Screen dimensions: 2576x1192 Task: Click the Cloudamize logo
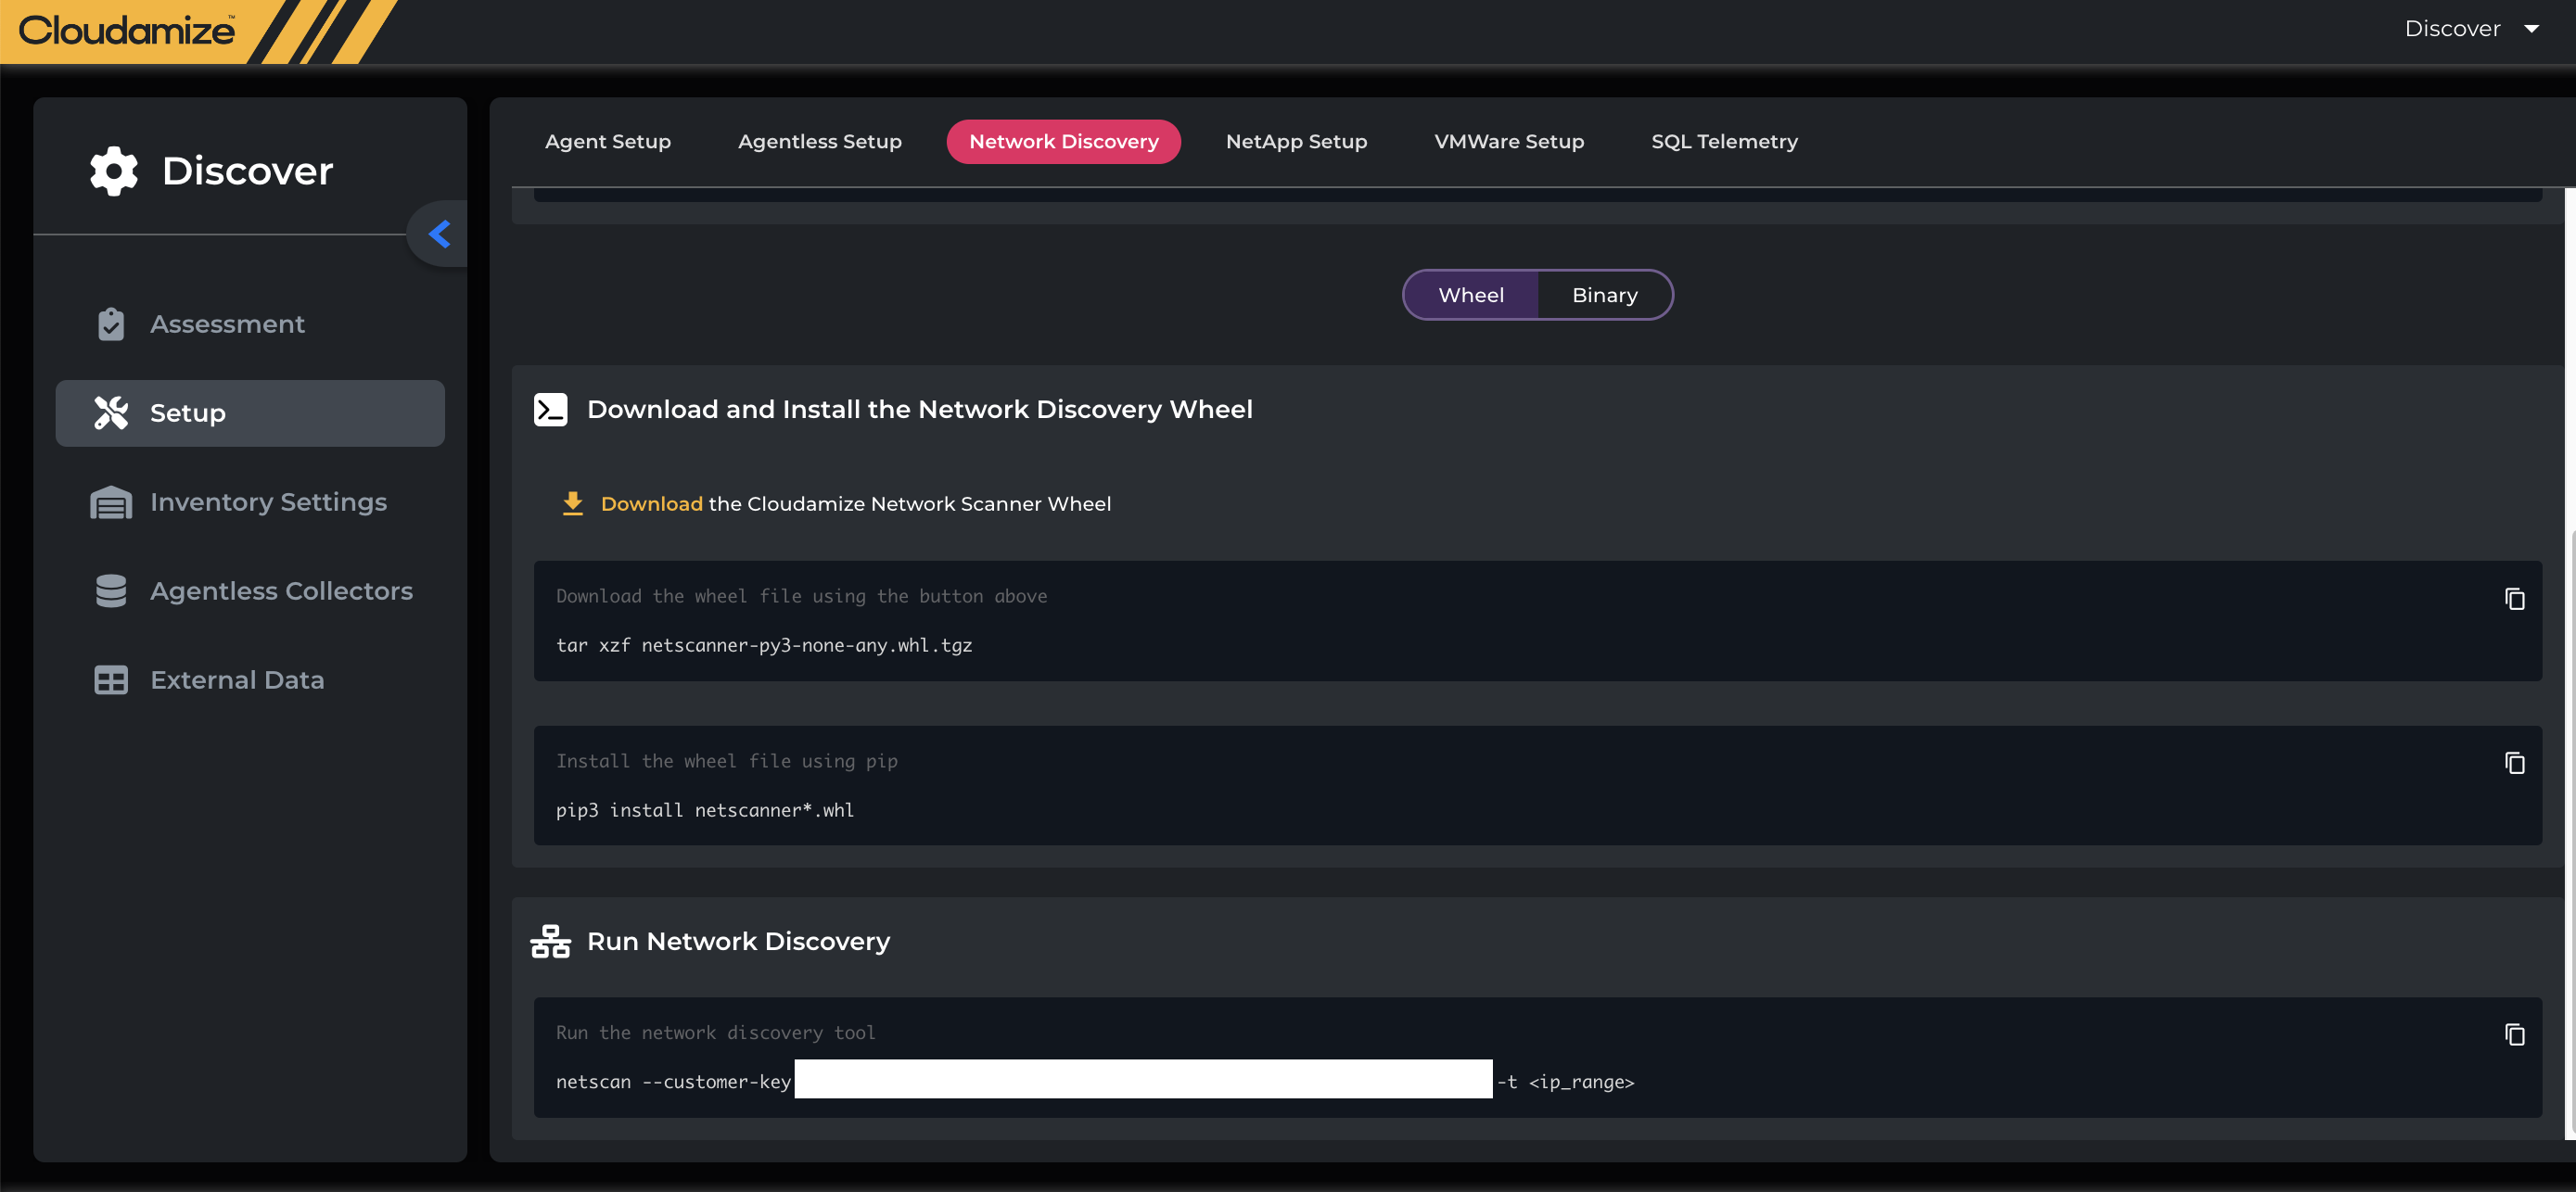coord(127,30)
